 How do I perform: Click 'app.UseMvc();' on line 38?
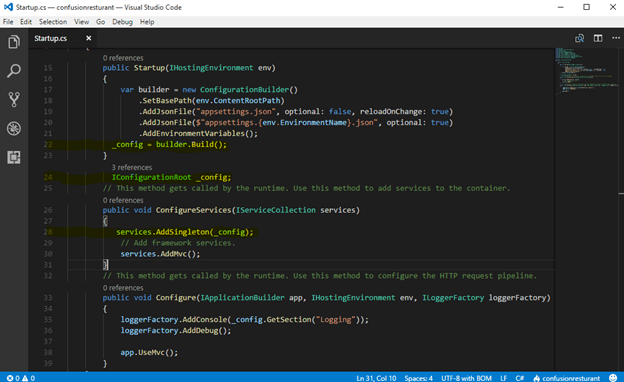coord(149,353)
